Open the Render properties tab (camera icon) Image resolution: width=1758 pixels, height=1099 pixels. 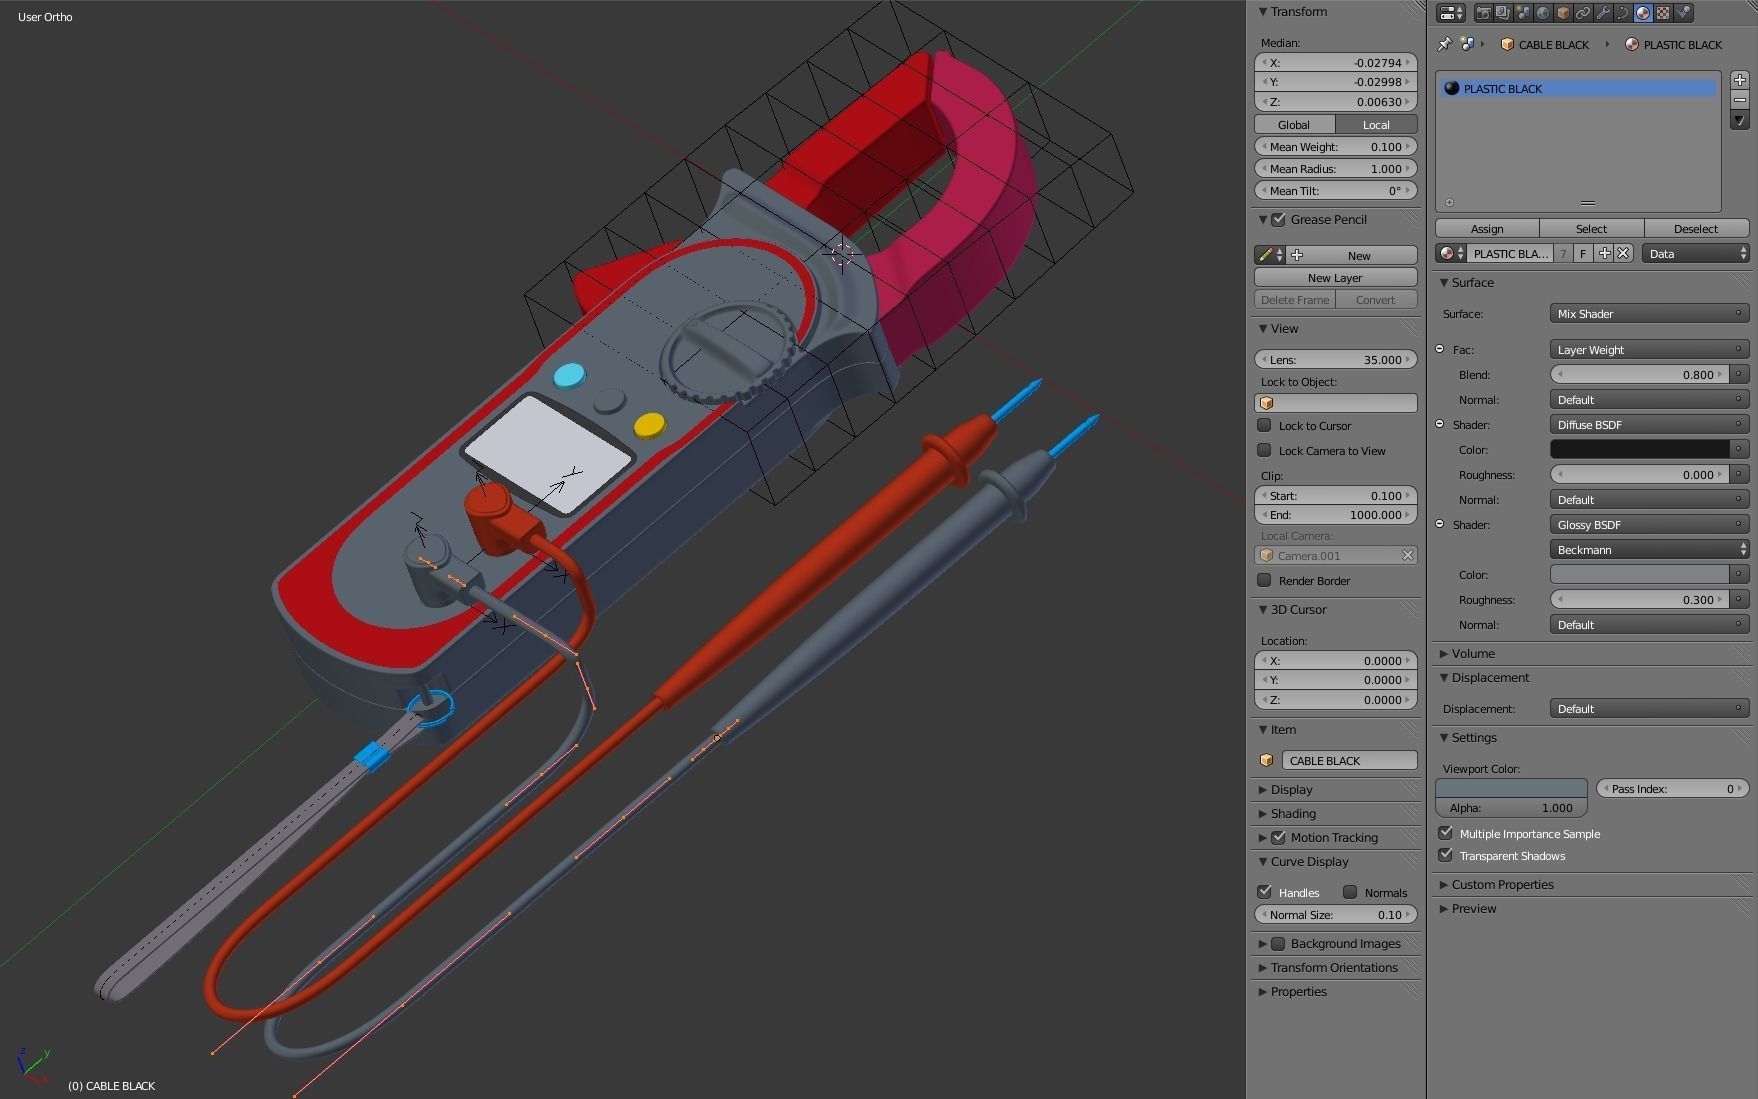pyautogui.click(x=1484, y=13)
